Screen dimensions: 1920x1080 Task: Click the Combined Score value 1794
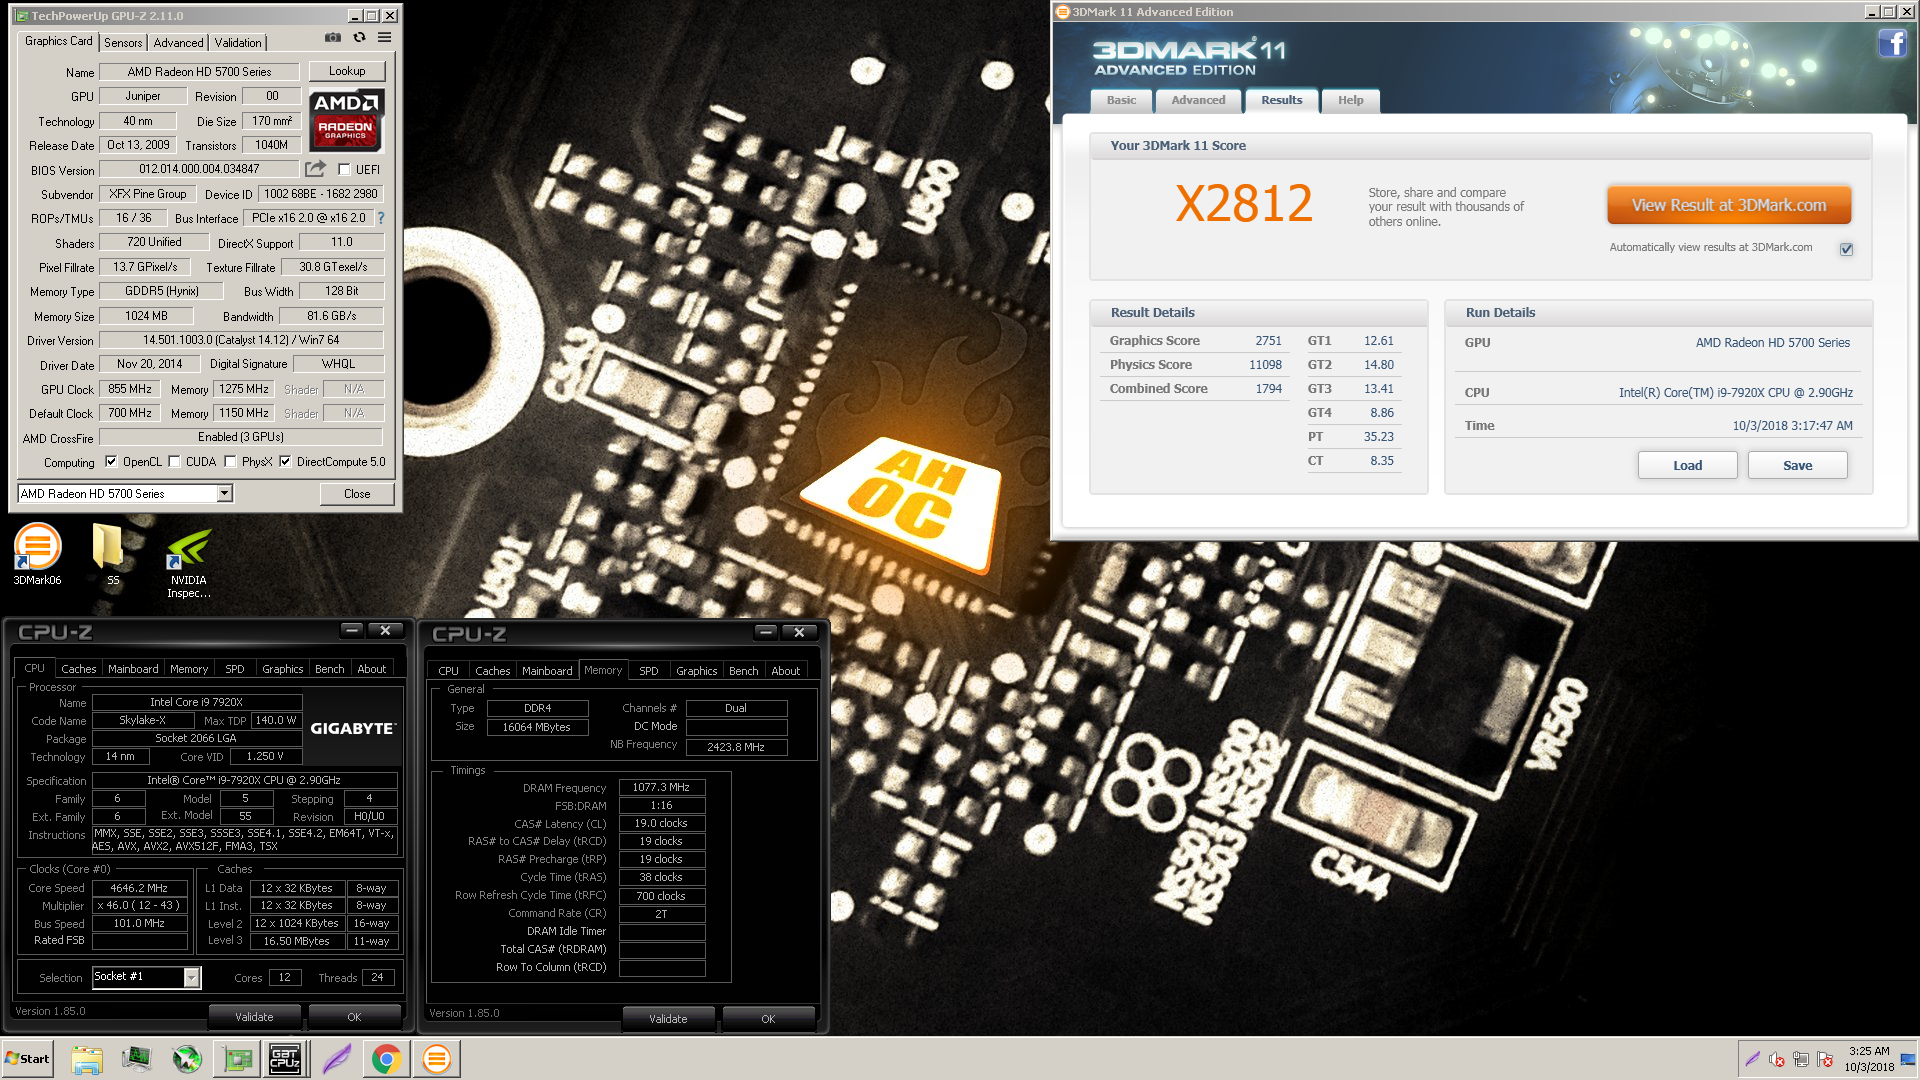pyautogui.click(x=1268, y=389)
